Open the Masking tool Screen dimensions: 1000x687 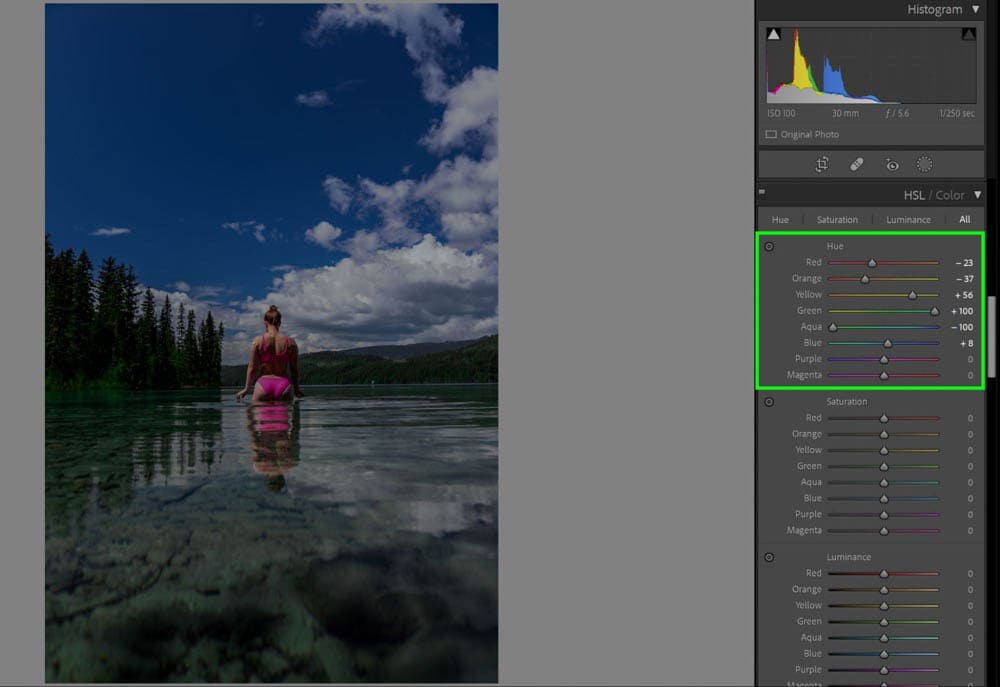click(x=925, y=165)
